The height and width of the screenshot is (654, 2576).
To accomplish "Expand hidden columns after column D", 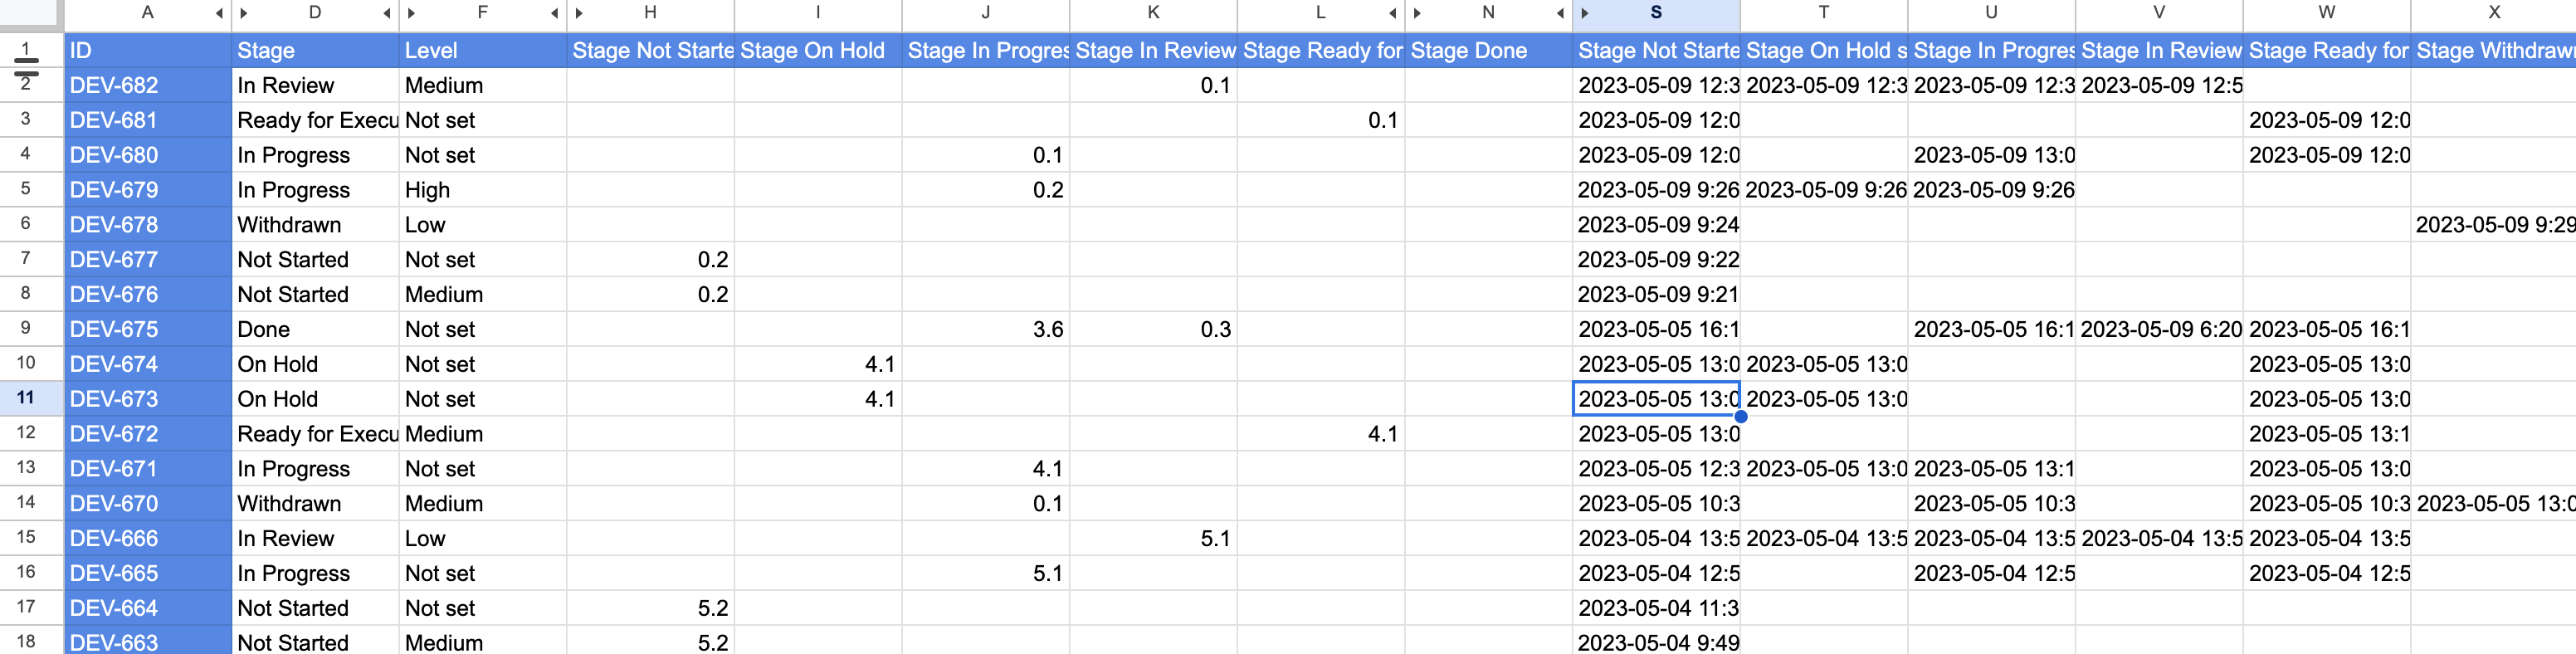I will (x=387, y=13).
